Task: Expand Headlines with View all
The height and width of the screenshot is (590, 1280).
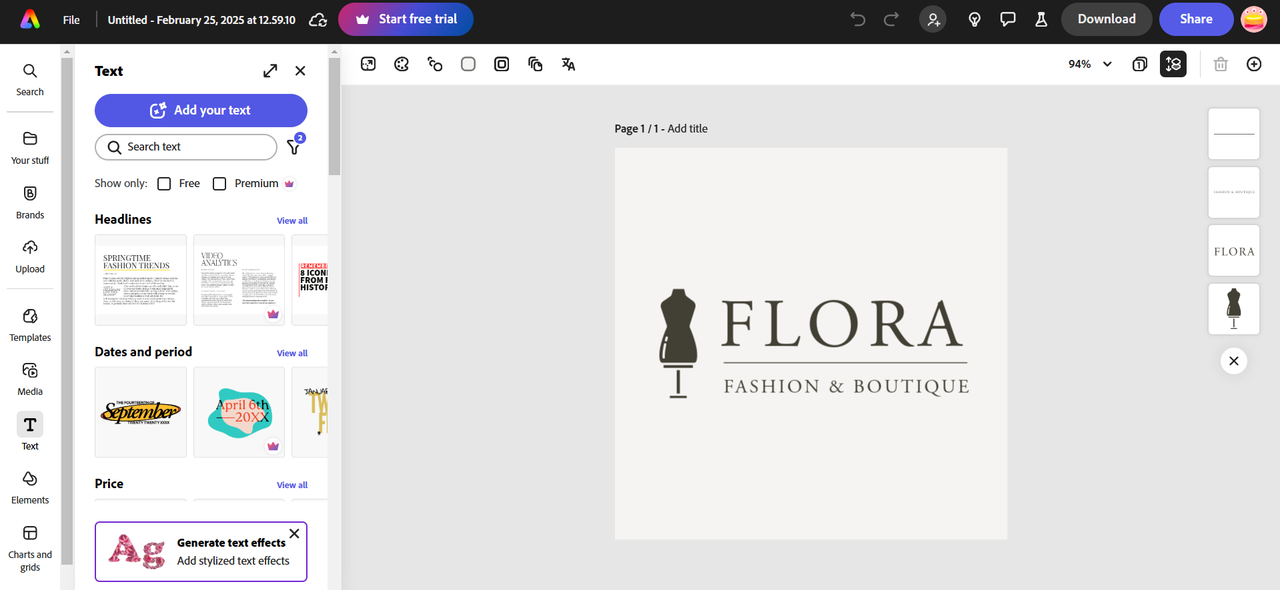Action: [292, 221]
